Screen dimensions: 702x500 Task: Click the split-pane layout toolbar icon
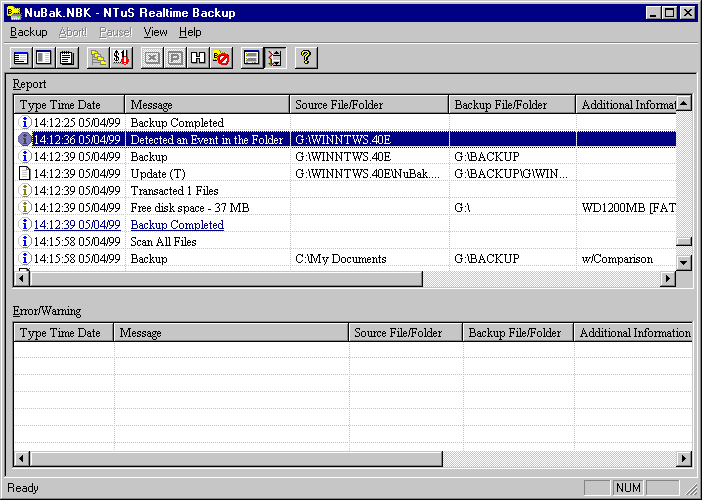tap(43, 58)
